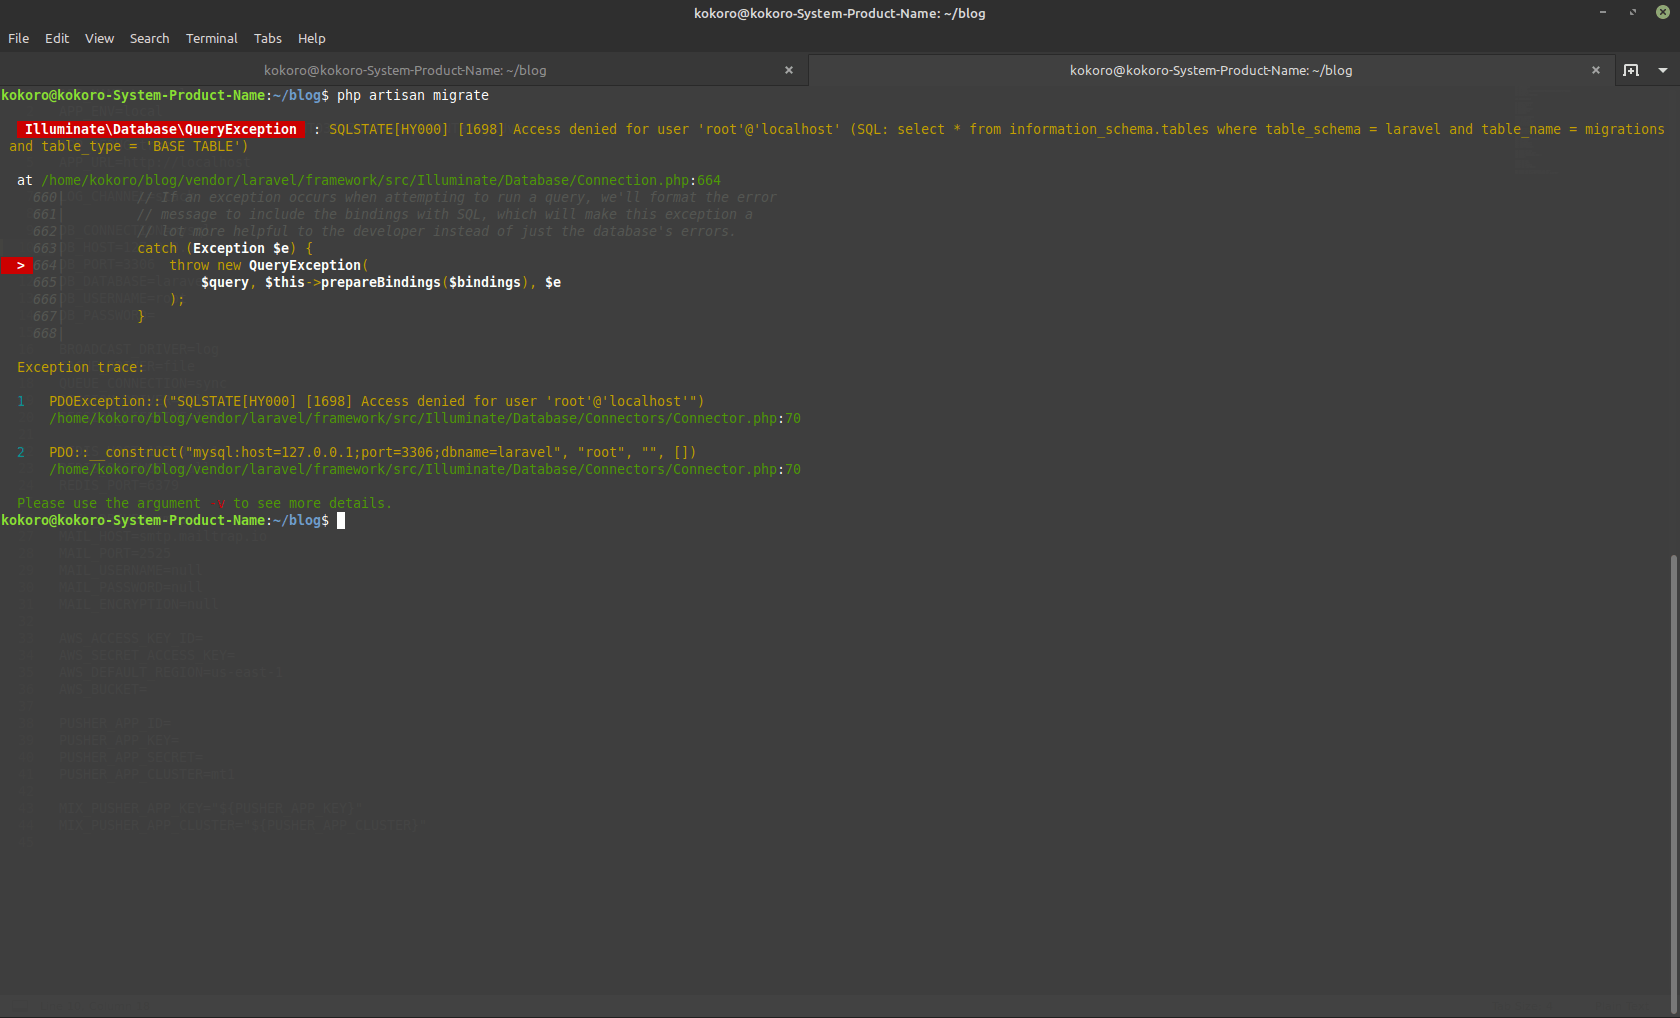This screenshot has width=1680, height=1018.
Task: Open a new terminal tab via the plus icon
Action: (1631, 70)
